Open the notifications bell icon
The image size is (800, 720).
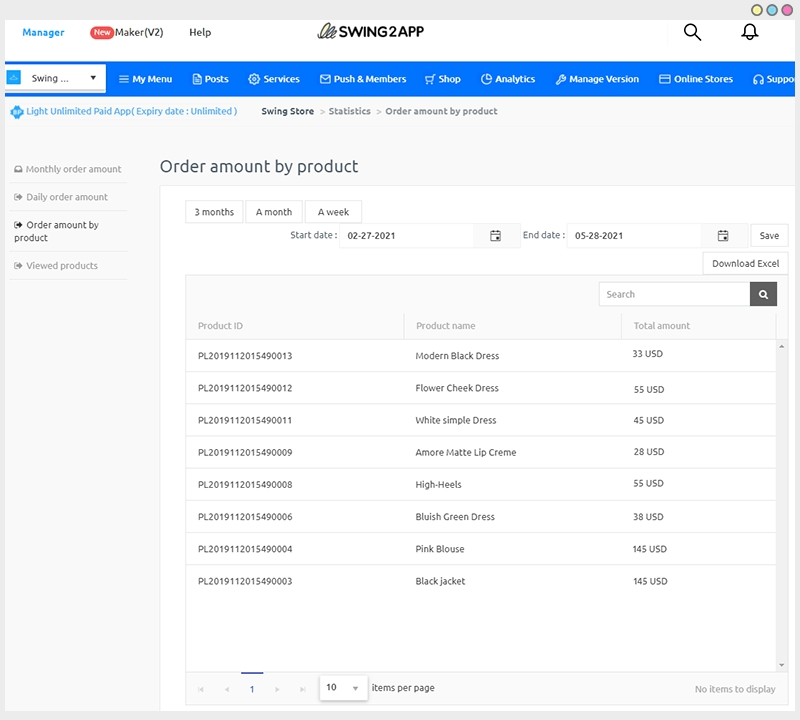click(749, 32)
